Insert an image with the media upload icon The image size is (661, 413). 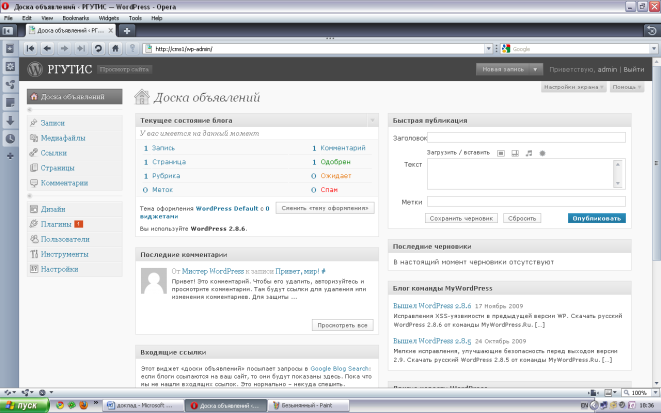pyautogui.click(x=501, y=153)
